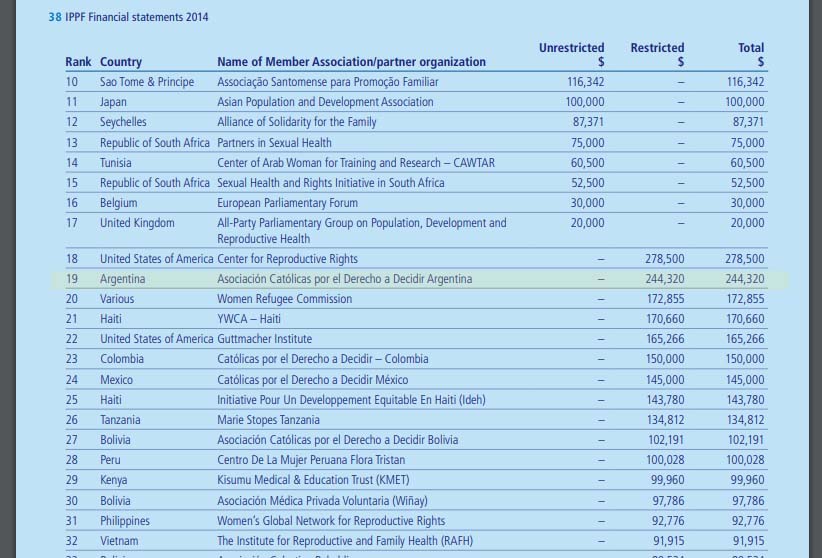Viewport: 822px width, 558px height.
Task: Click "Asian Population and Development Association" text
Action: 325,102
